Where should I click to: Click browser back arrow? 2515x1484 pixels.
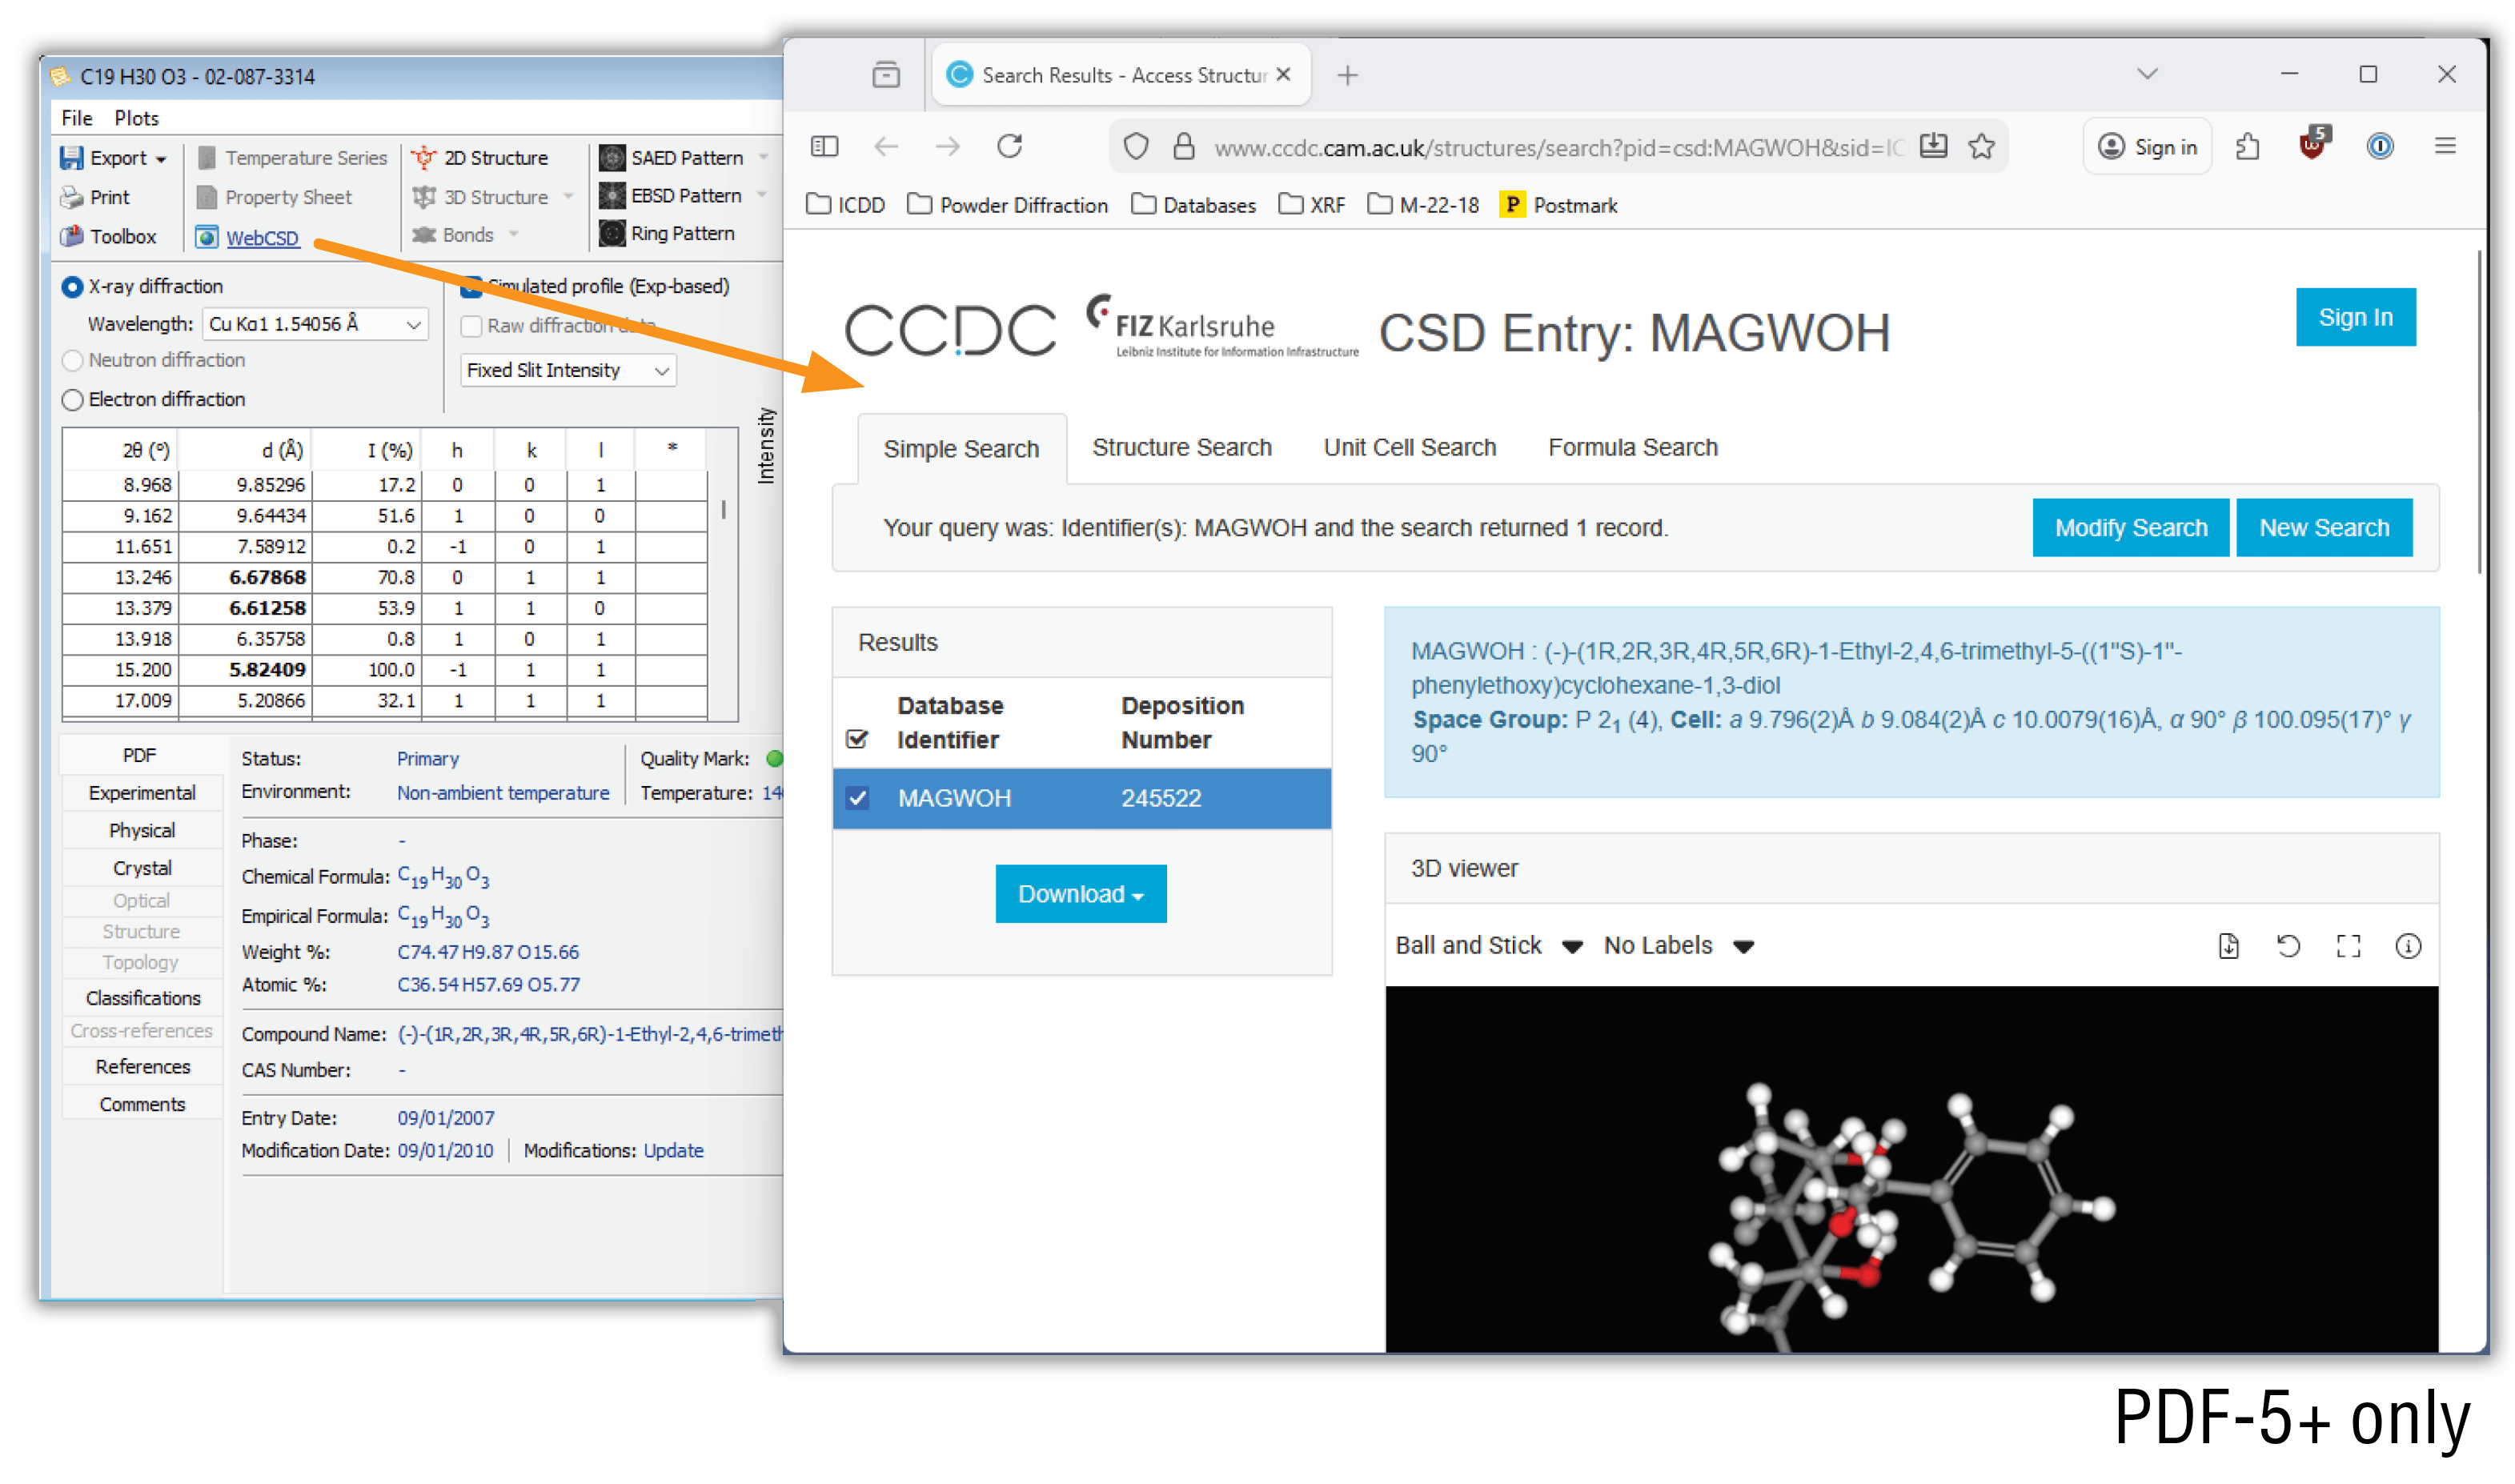886,147
